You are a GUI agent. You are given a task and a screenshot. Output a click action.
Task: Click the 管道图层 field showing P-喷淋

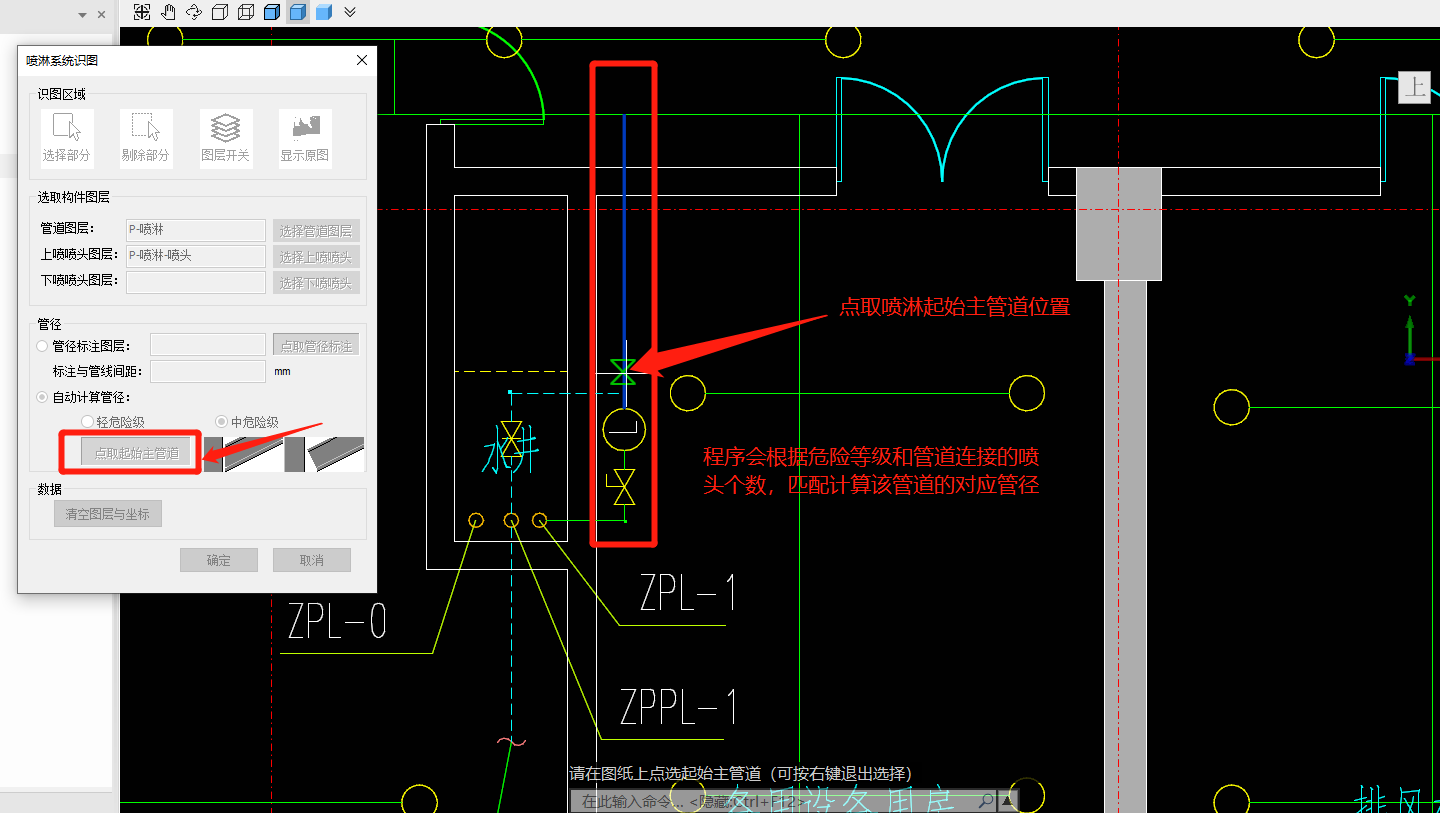196,230
